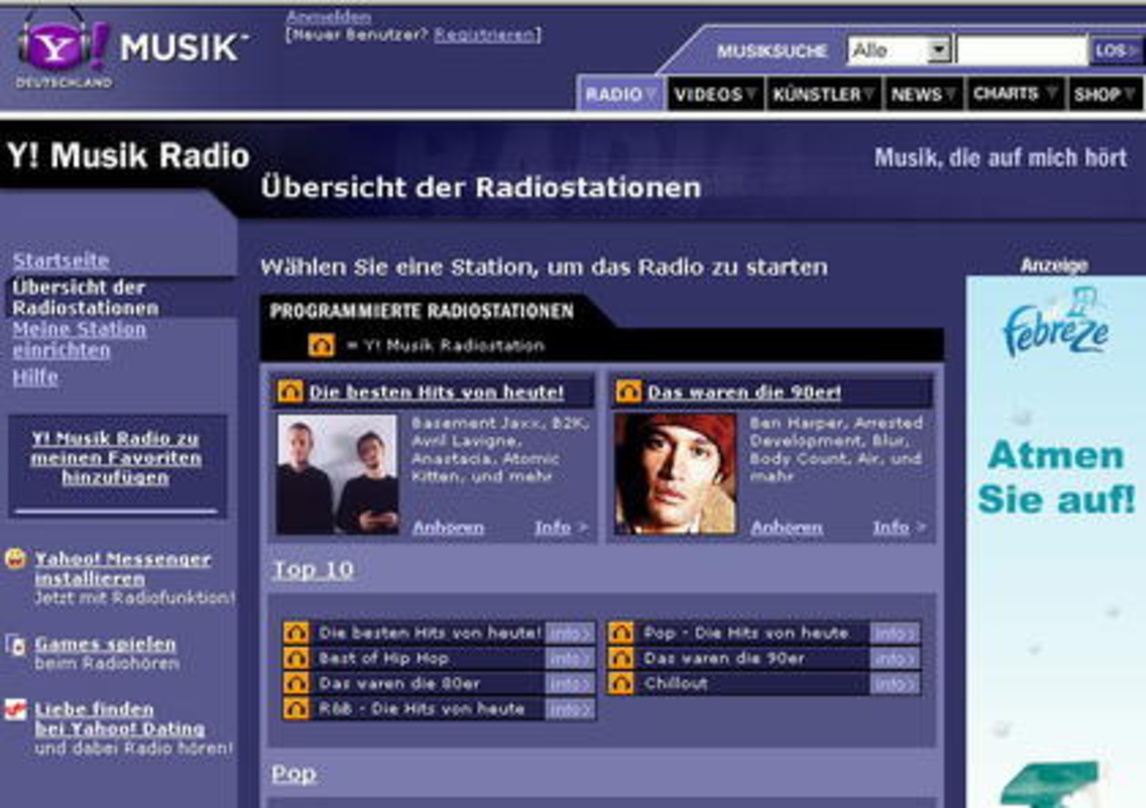Click 'R&B - Die Hits von heute' station name
1146x808 pixels.
coord(422,709)
